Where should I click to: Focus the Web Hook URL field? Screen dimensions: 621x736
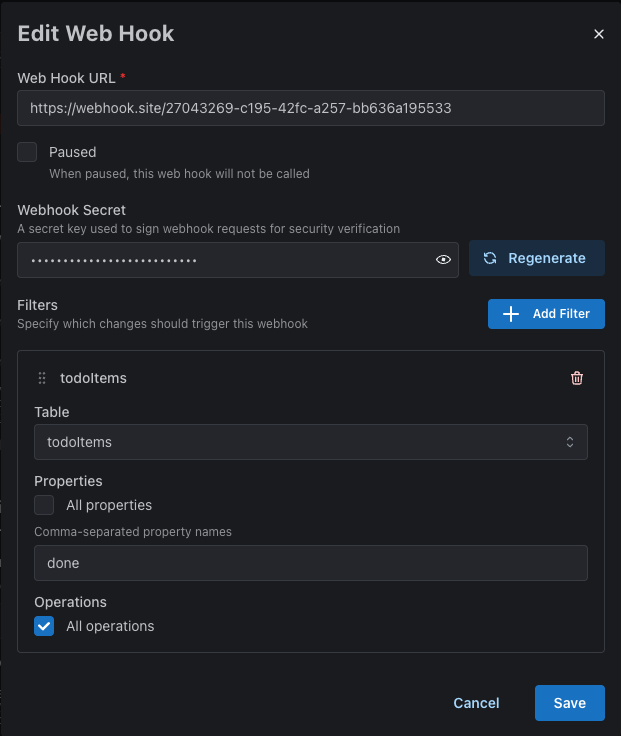pyautogui.click(x=310, y=108)
